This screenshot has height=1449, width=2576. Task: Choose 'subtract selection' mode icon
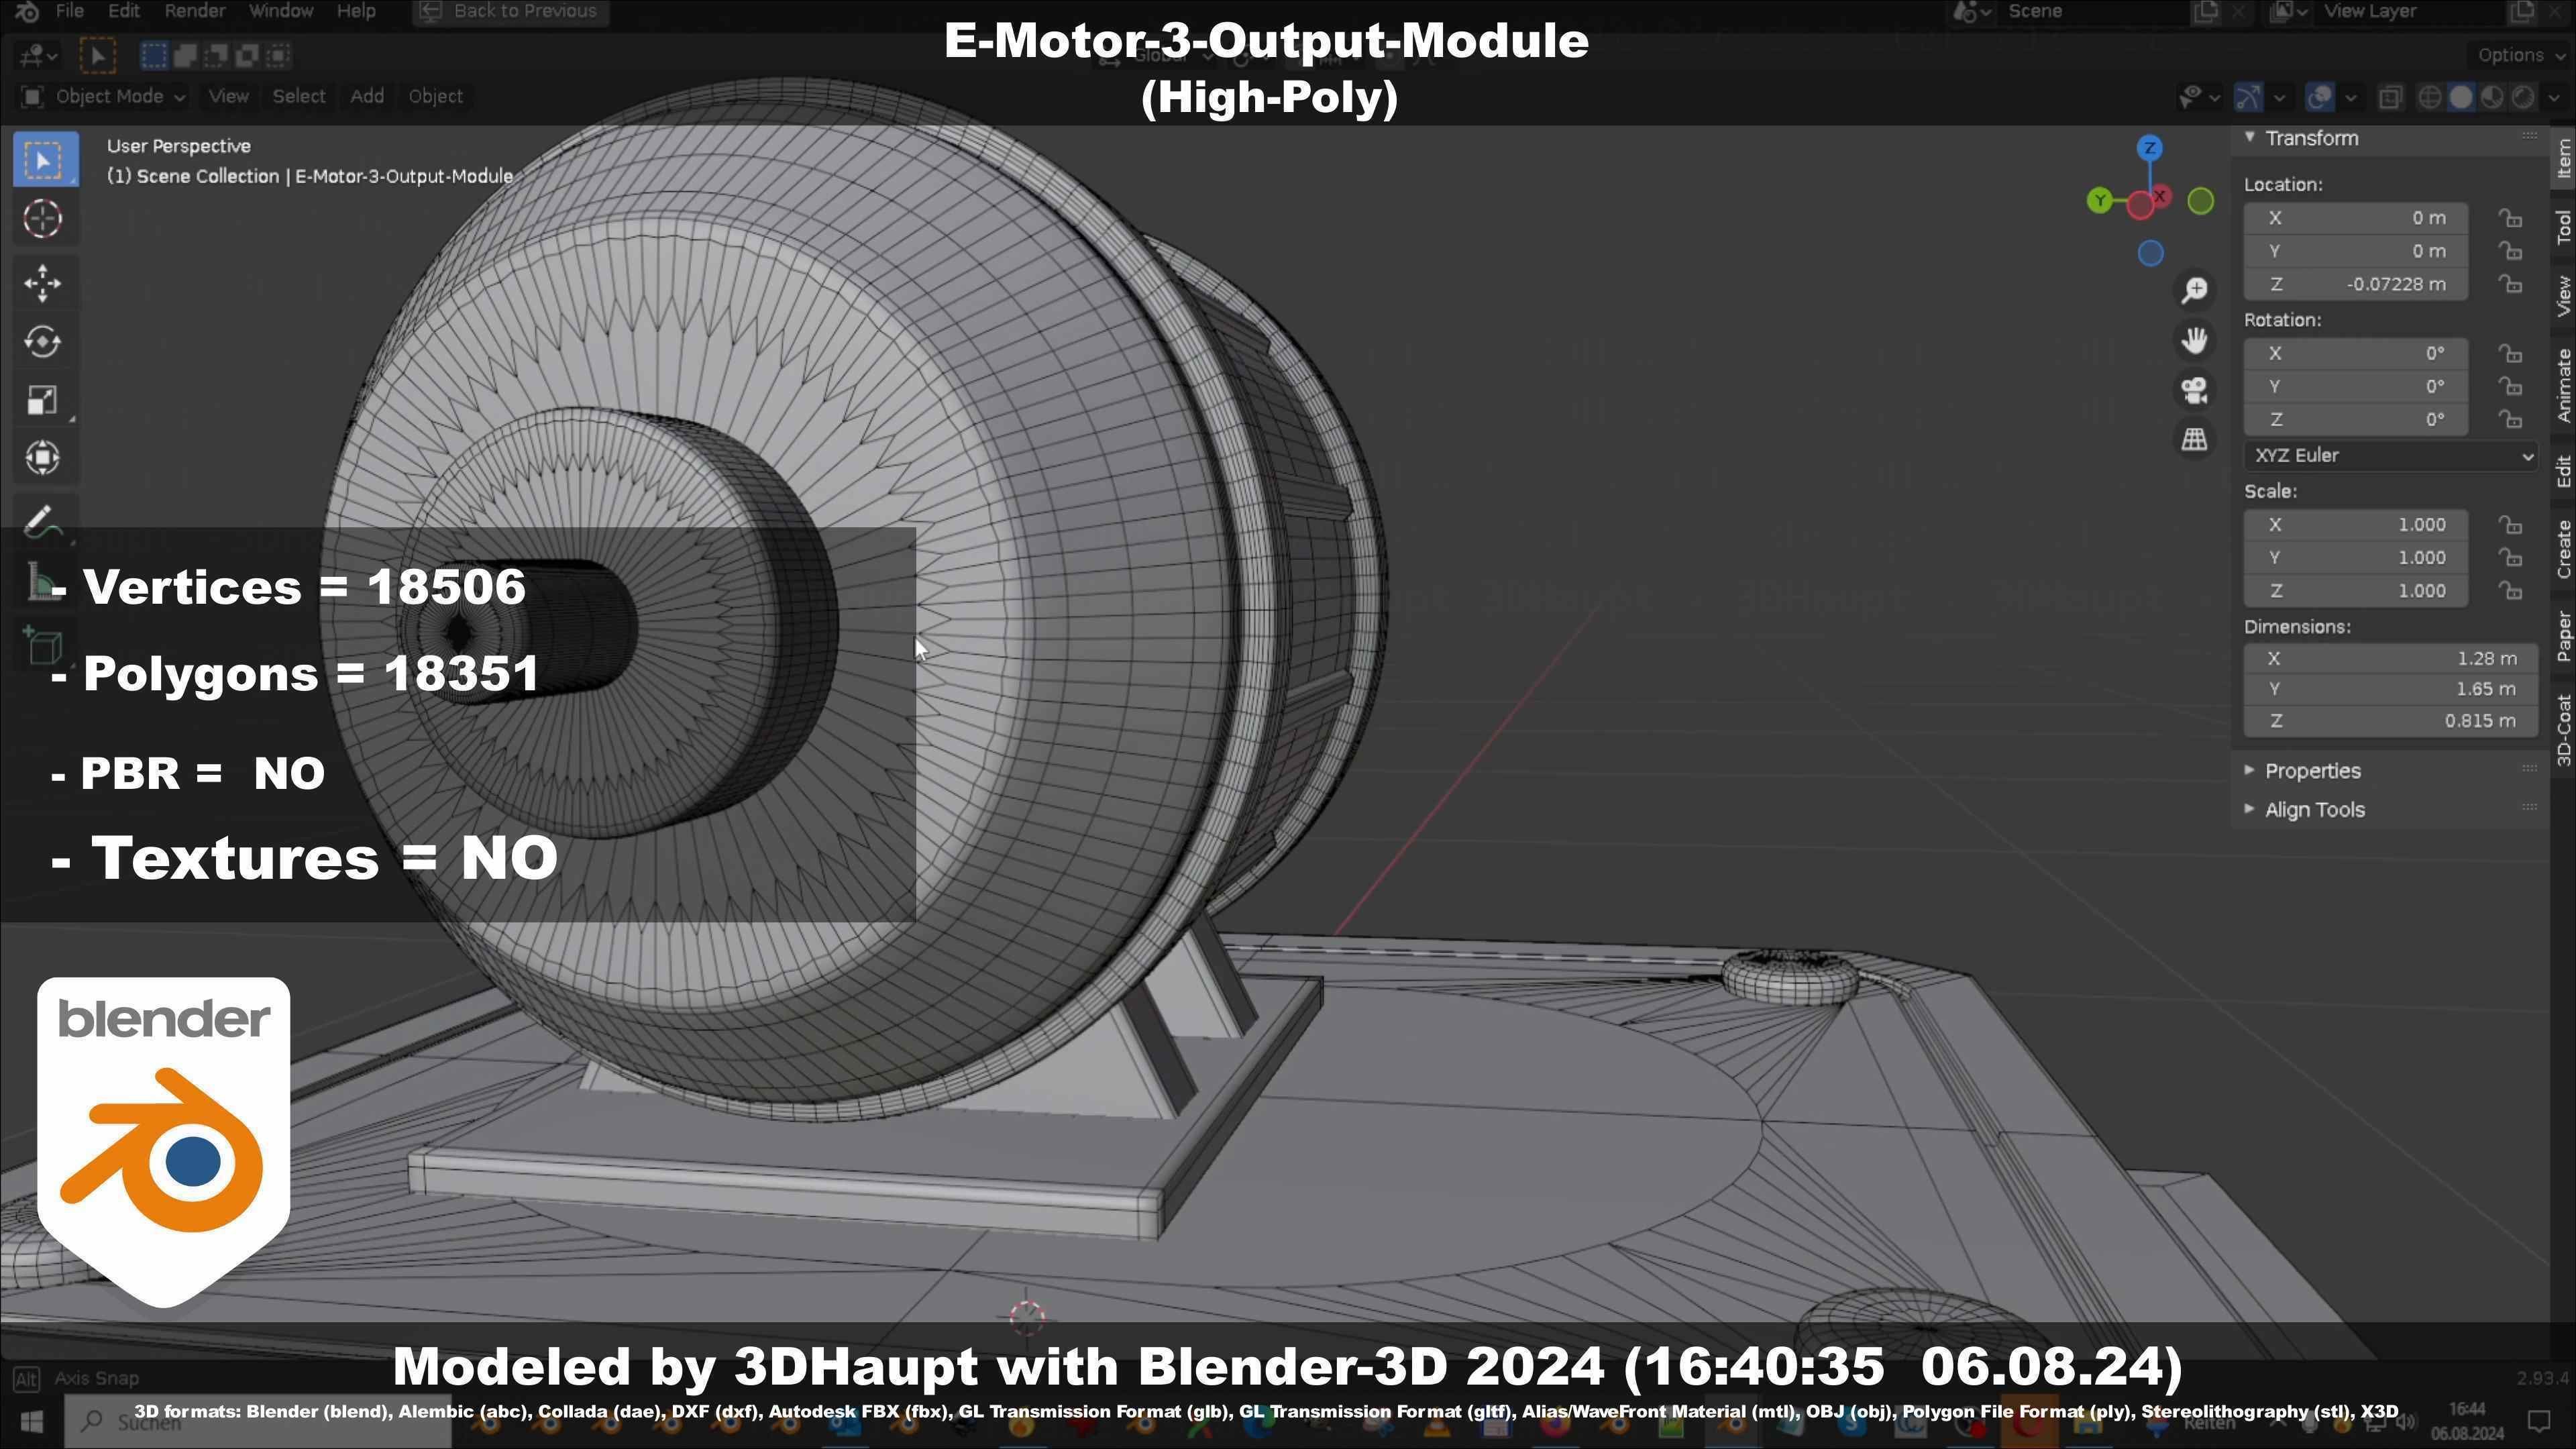(x=216, y=55)
